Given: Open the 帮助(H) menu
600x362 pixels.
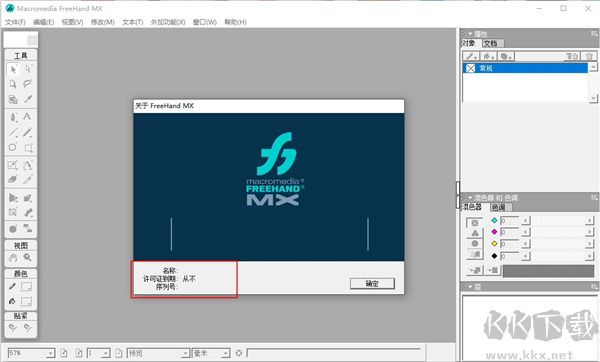Looking at the screenshot, I should [235, 22].
